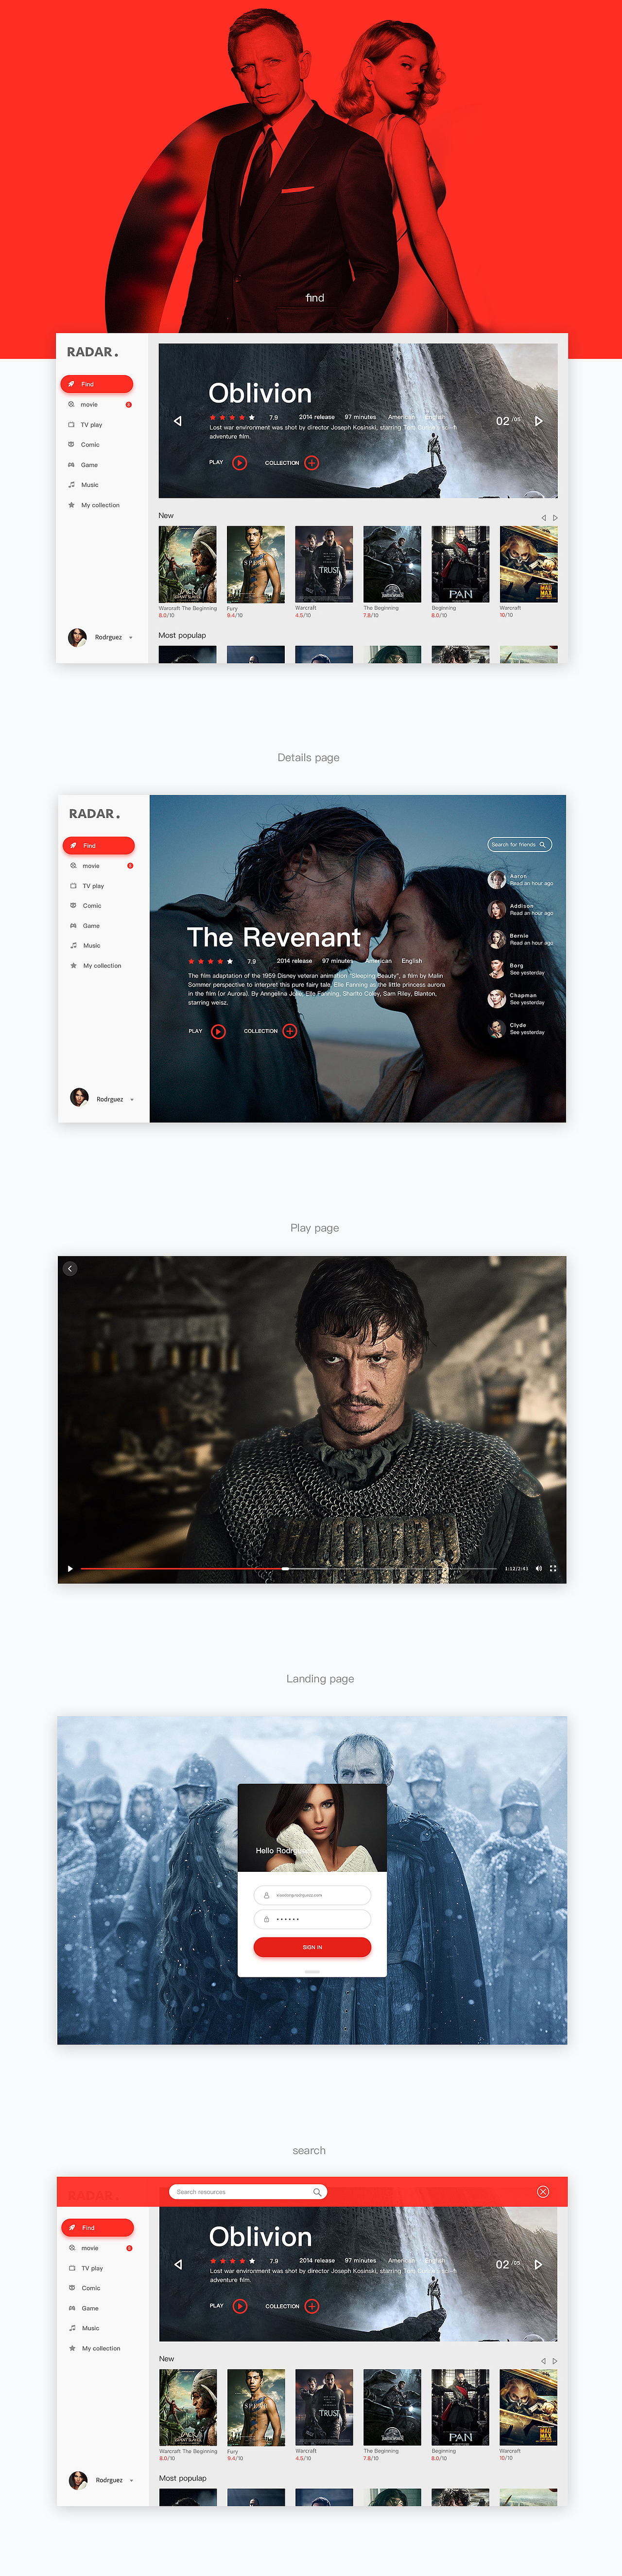Open friend Bernie's profile avatar
Image resolution: width=622 pixels, height=2576 pixels.
(x=496, y=940)
